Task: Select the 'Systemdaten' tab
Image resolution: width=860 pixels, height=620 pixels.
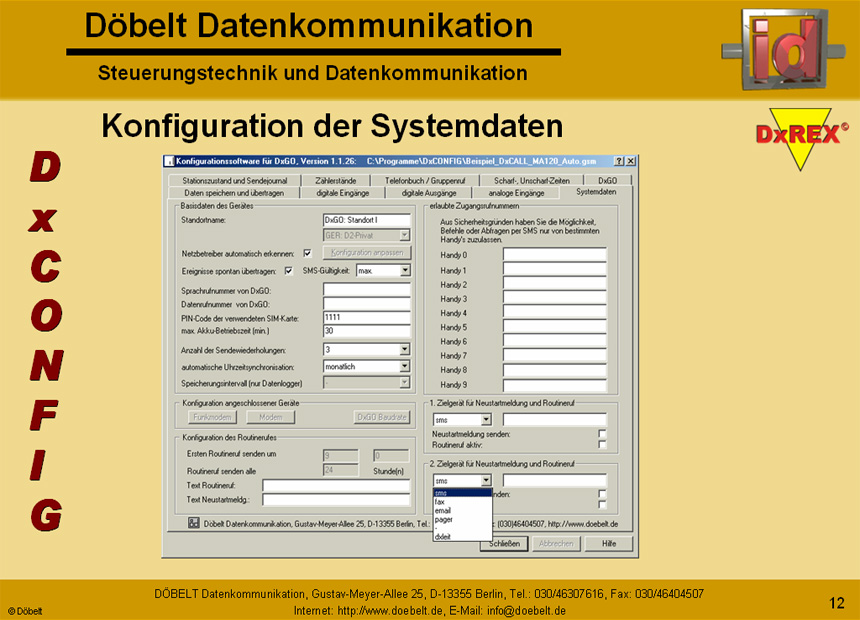Action: [x=596, y=192]
